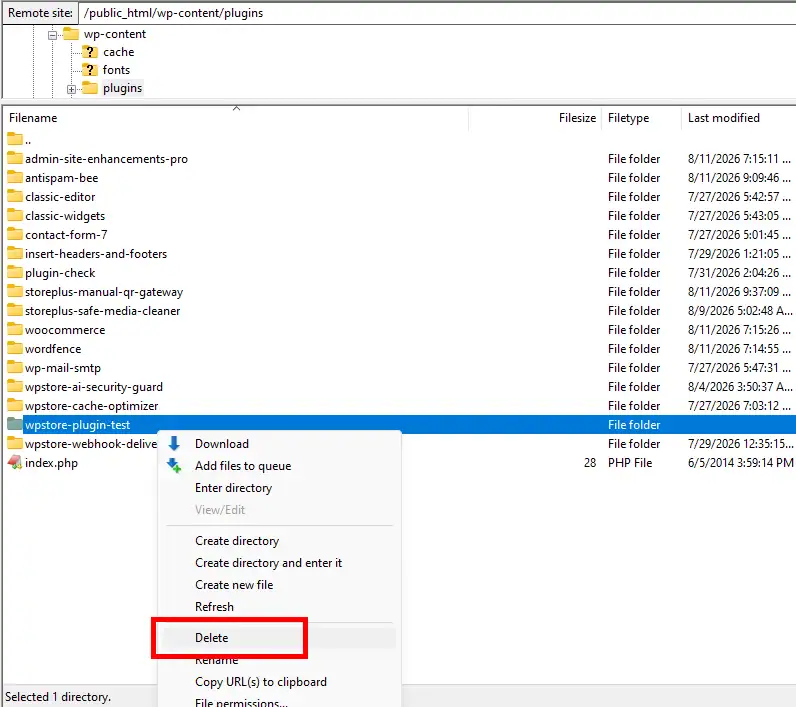Collapse the wp-content tree node
The image size is (796, 707).
(x=52, y=35)
